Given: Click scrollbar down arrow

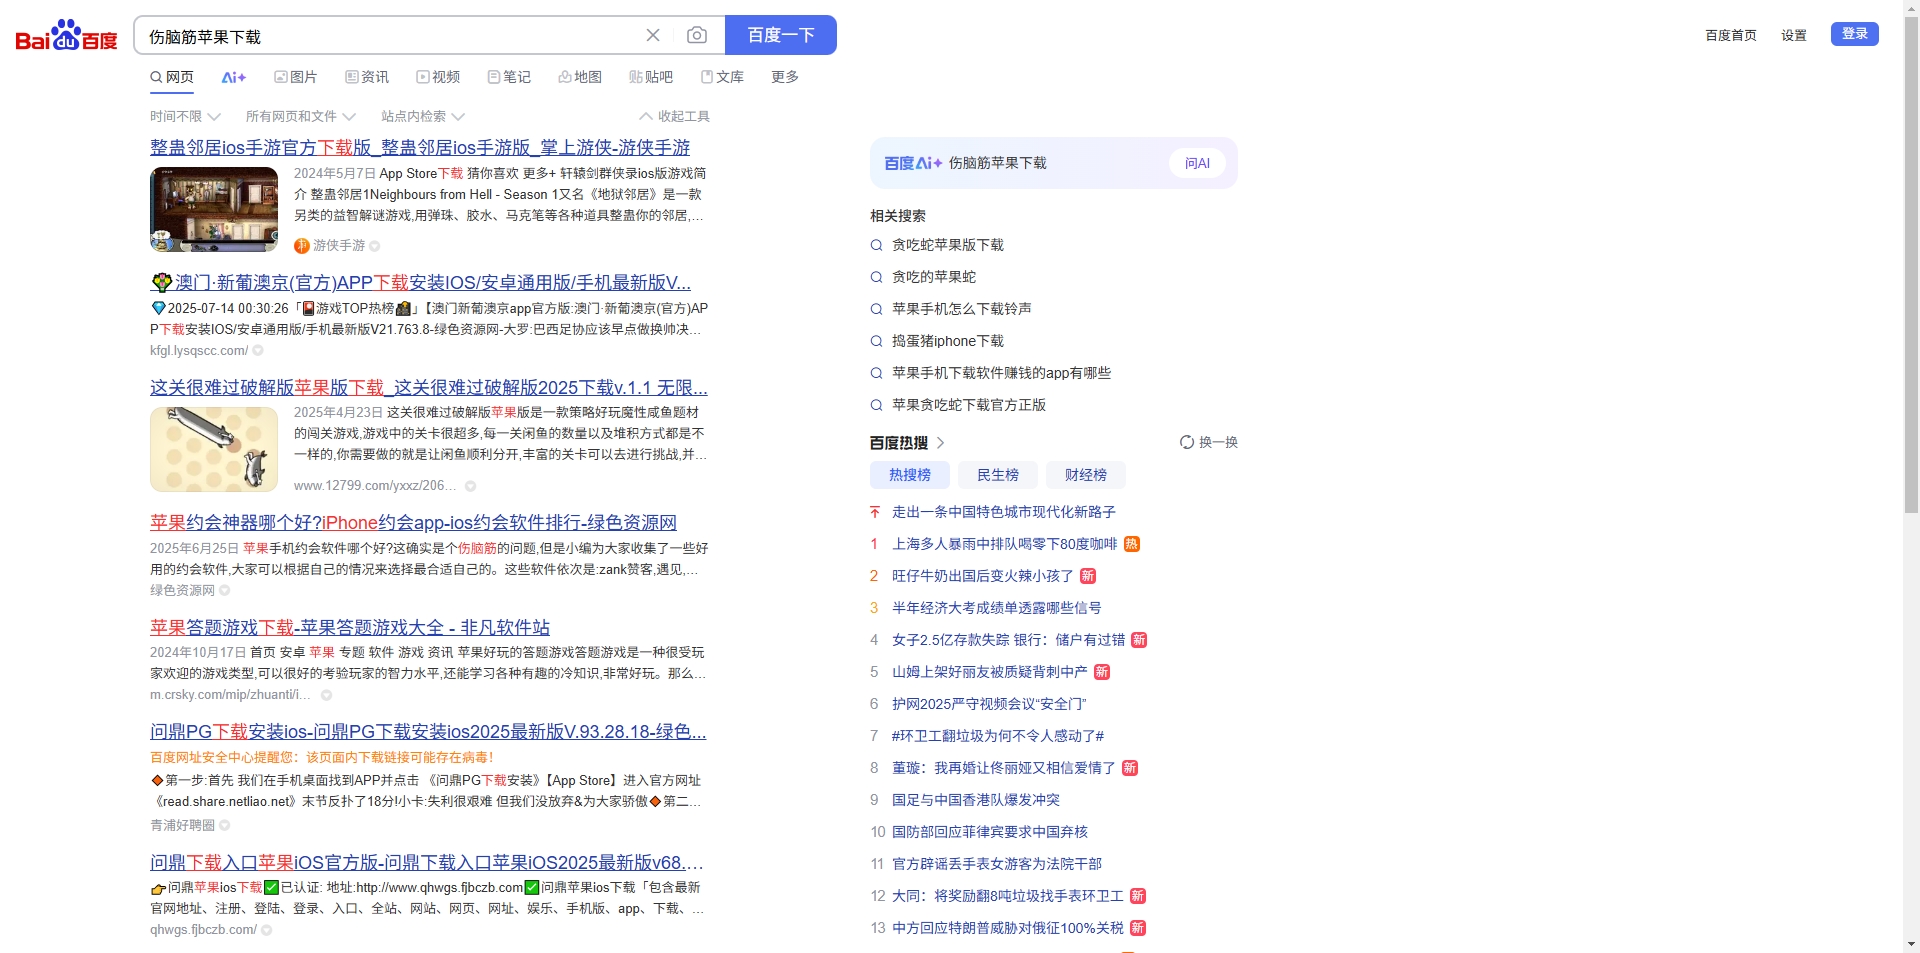Looking at the screenshot, I should pos(1911,944).
